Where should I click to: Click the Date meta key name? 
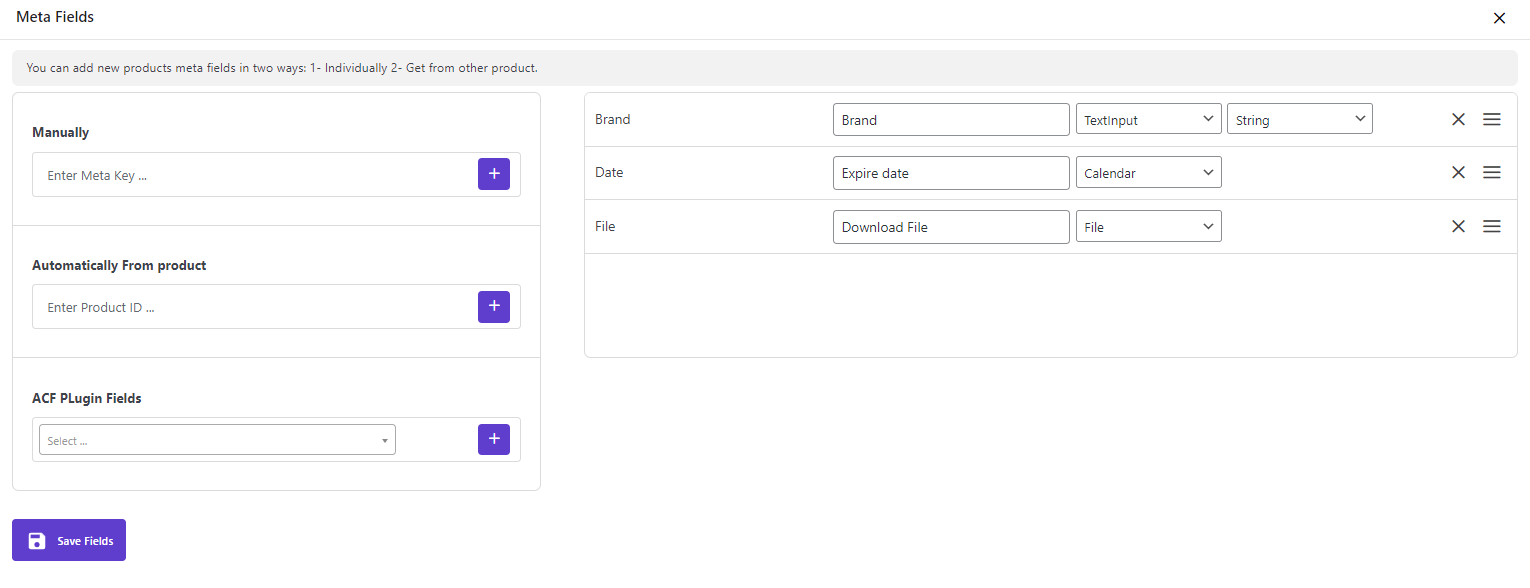tap(608, 172)
